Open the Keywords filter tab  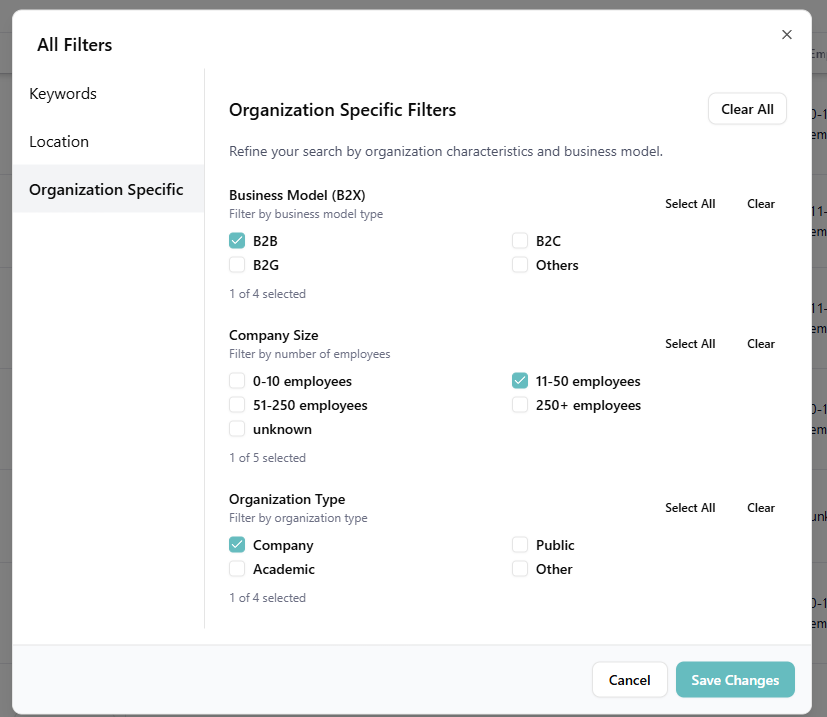pyautogui.click(x=63, y=94)
